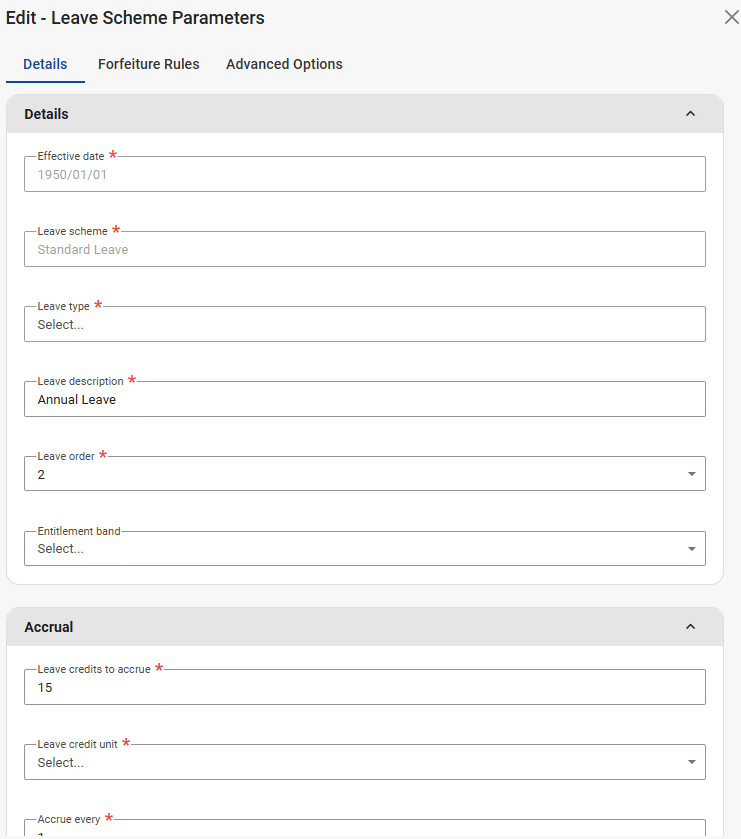Screen dimensions: 741x839
Task: Click the Effective date field
Action: coord(364,174)
